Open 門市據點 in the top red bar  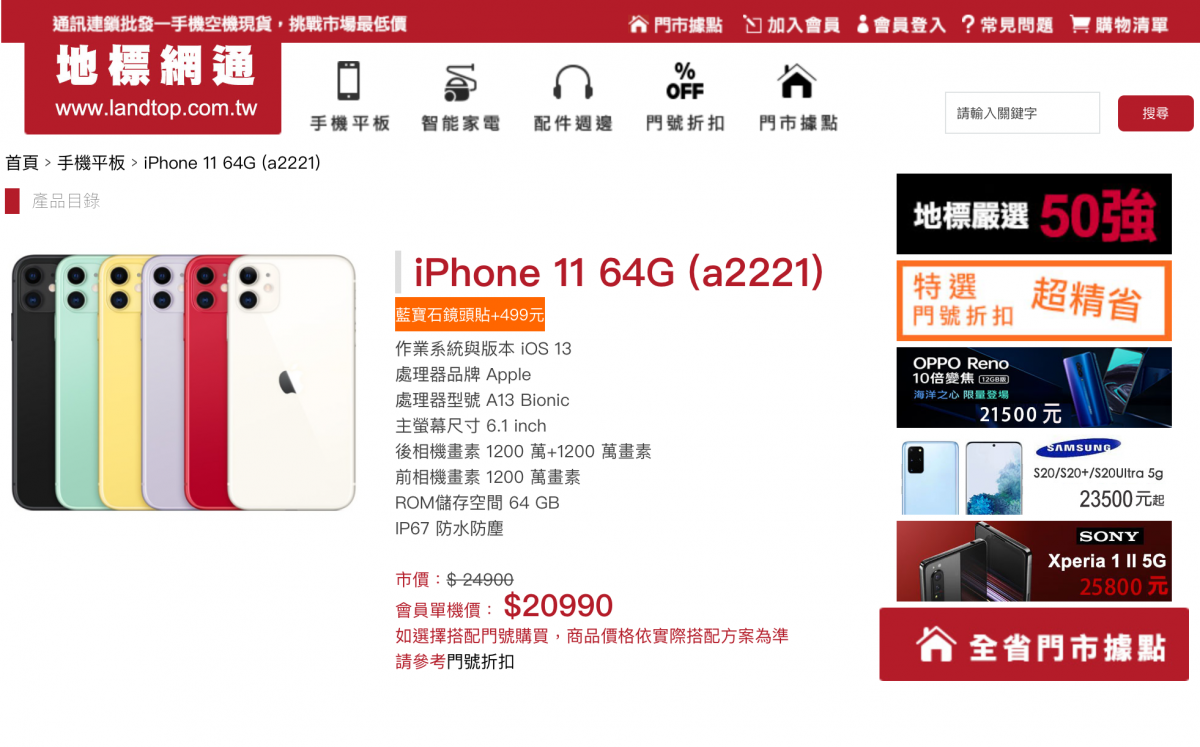coord(676,24)
